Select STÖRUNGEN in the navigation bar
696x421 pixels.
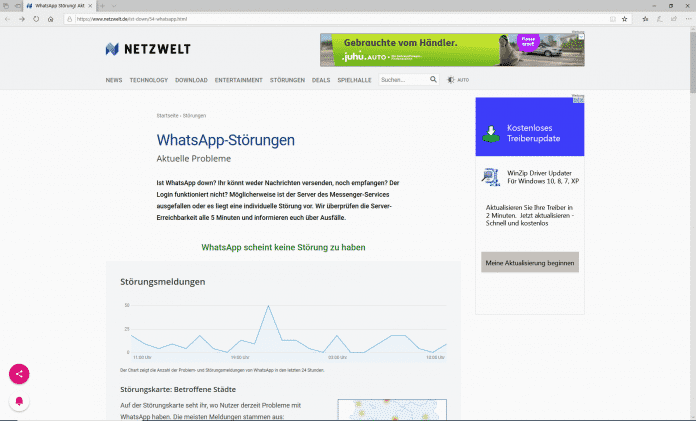click(287, 79)
